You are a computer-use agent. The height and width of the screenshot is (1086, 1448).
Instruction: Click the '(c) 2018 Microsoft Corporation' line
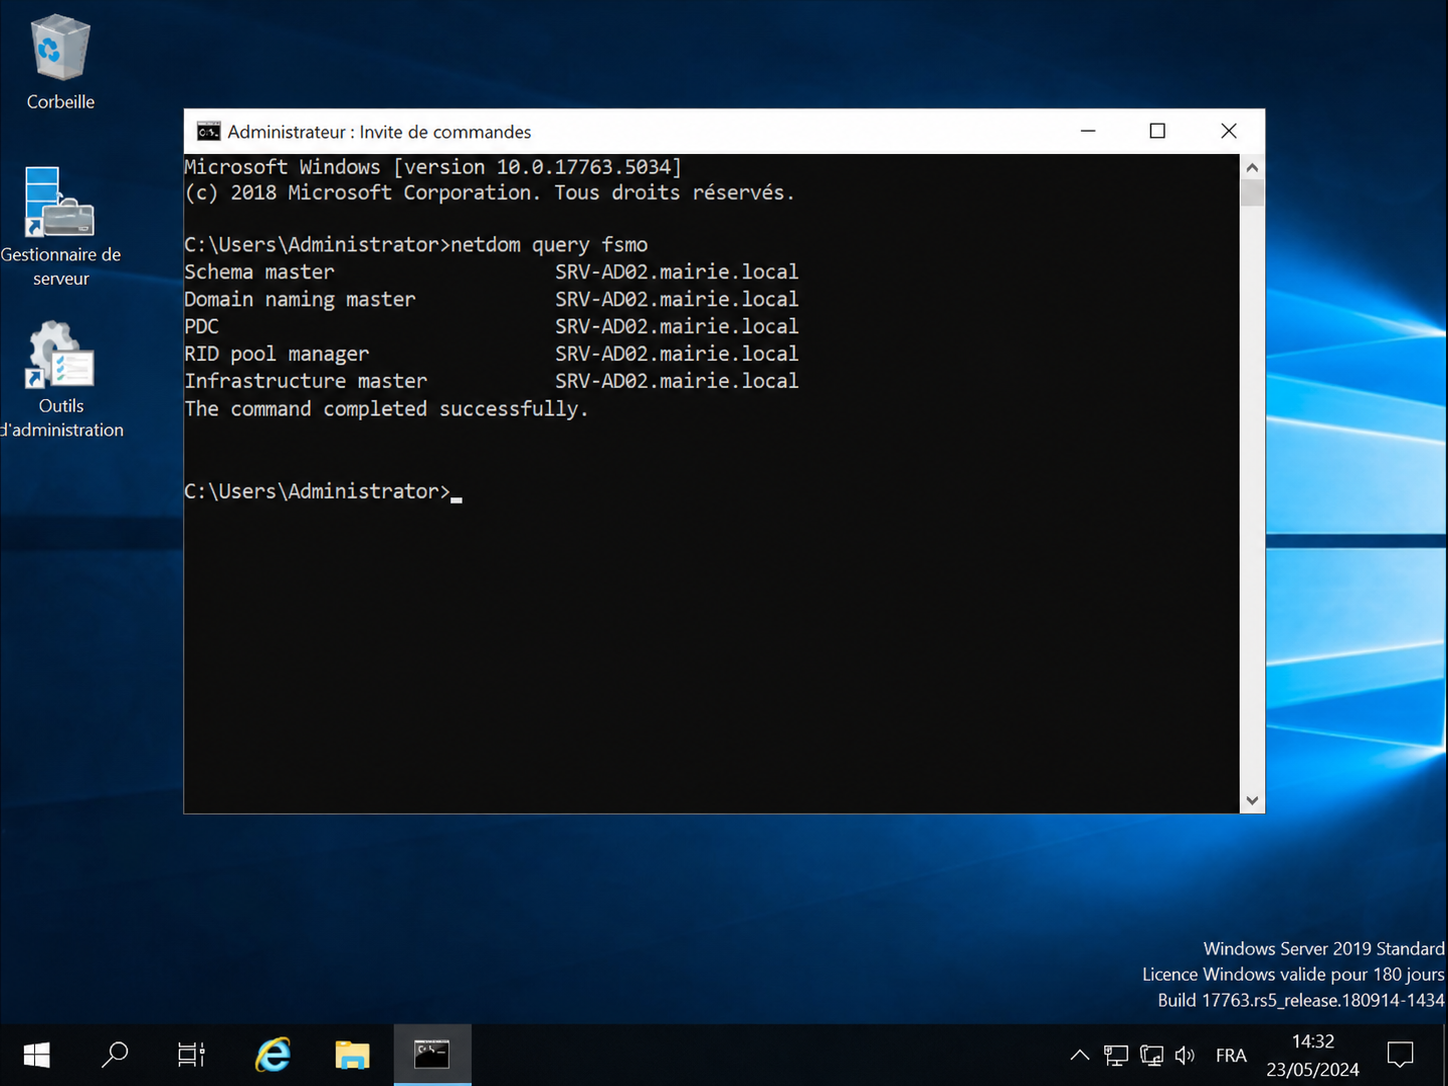tap(489, 193)
